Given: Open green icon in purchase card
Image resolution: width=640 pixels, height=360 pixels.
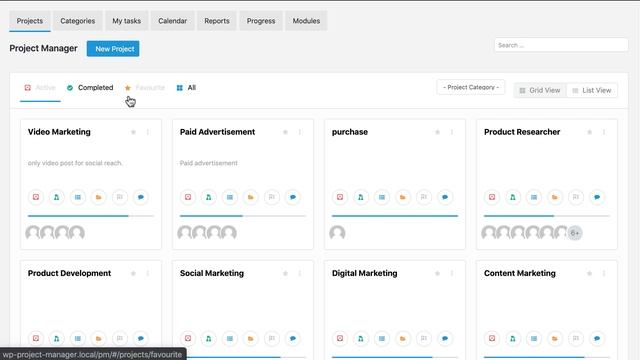Looking at the screenshot, I should coord(361,197).
